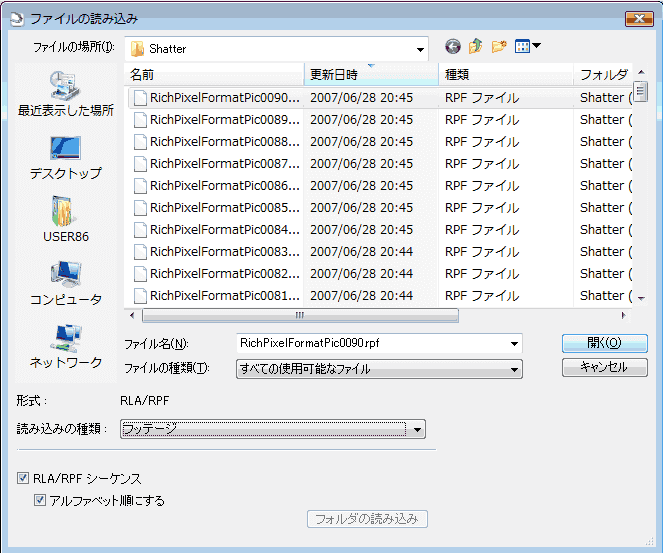Click file icon of RichPixelFormatPic0086
This screenshot has height=553, width=663.
(x=140, y=186)
